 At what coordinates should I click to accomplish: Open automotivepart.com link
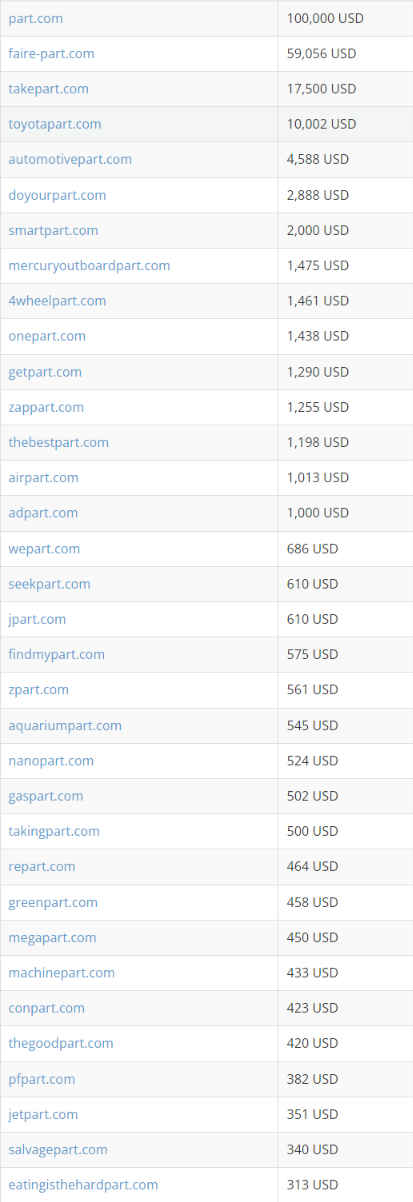tap(70, 159)
